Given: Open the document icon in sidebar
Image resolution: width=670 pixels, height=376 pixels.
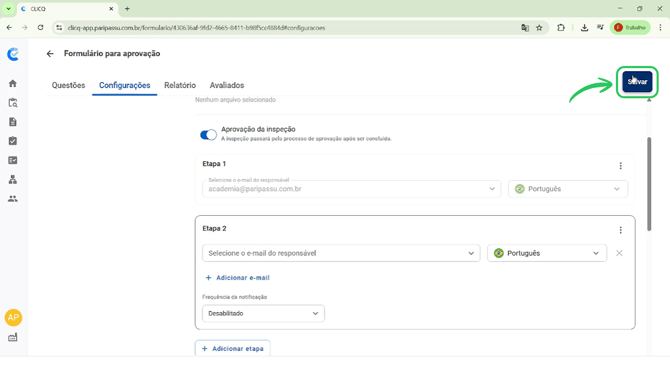Looking at the screenshot, I should [x=13, y=122].
